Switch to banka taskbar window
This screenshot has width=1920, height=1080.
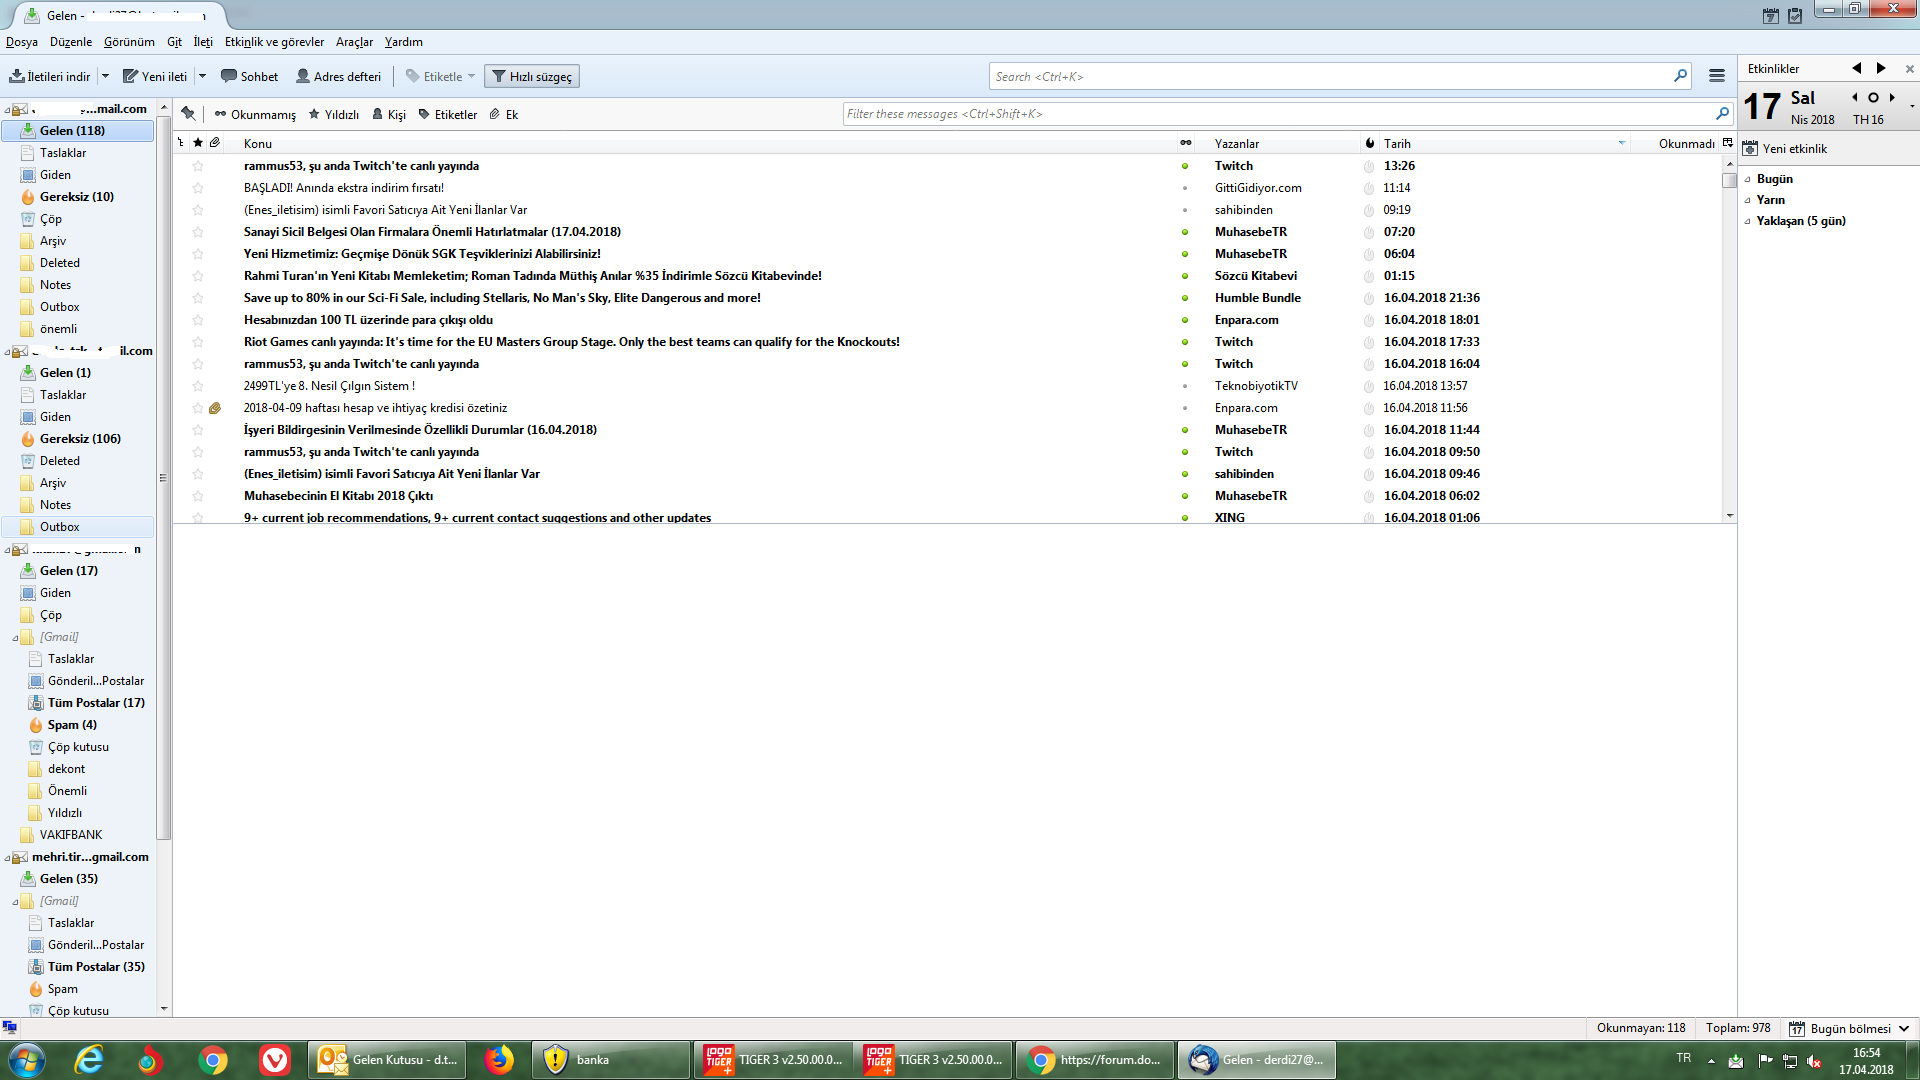(611, 1060)
